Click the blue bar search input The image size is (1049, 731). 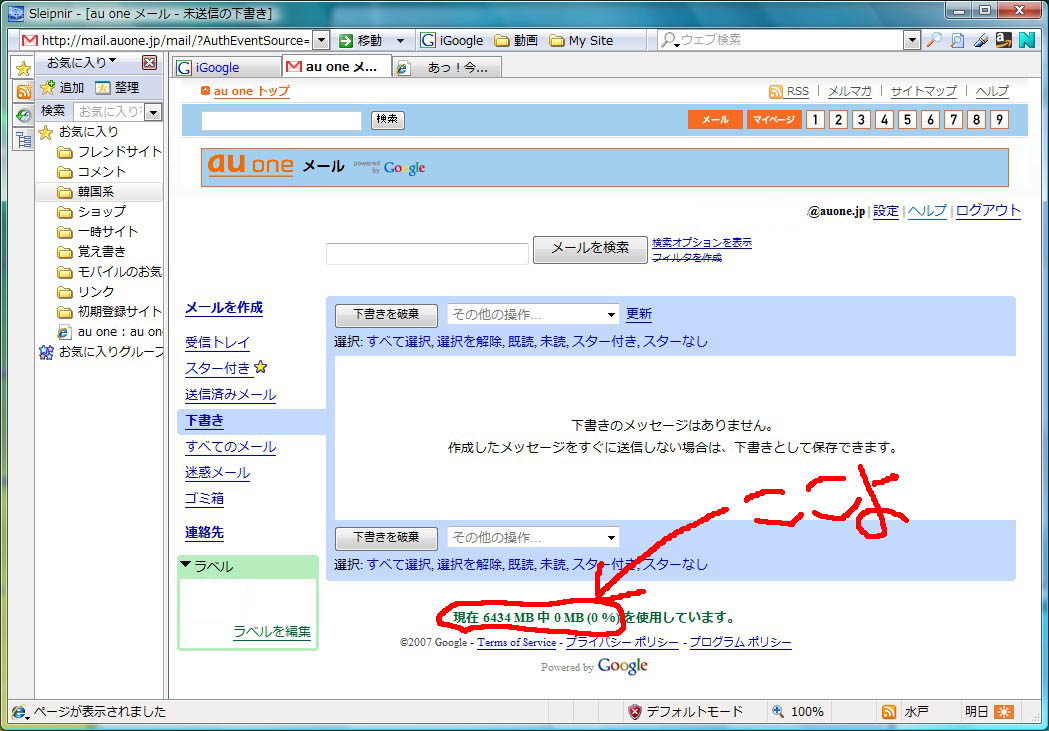coord(281,120)
